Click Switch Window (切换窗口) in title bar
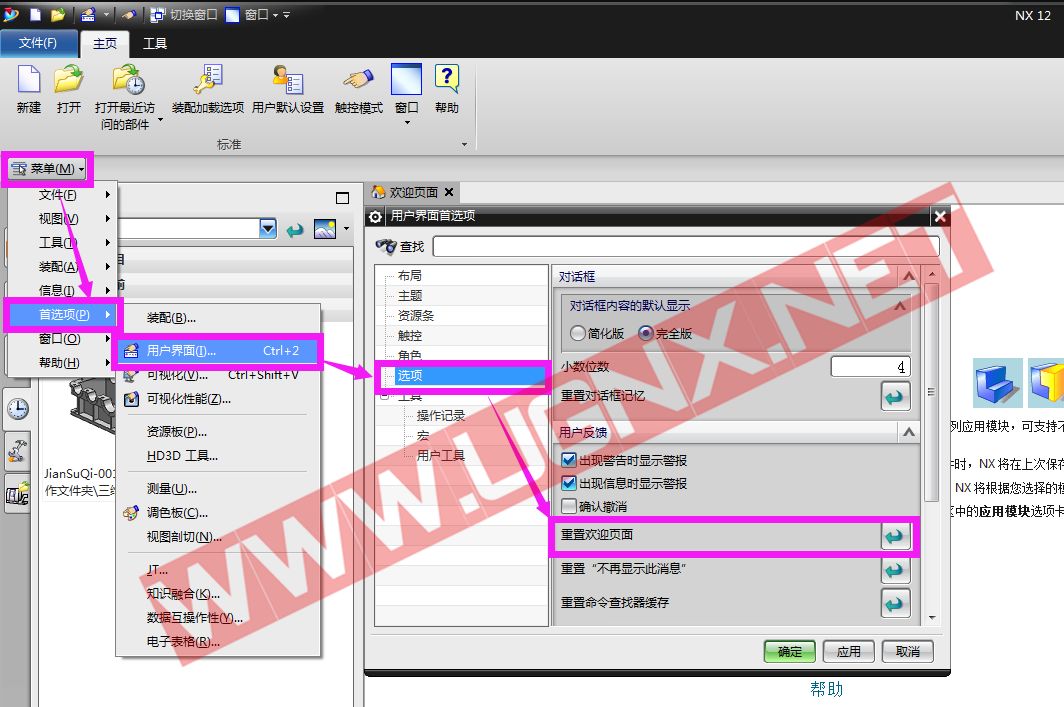The width and height of the screenshot is (1064, 707). [184, 14]
